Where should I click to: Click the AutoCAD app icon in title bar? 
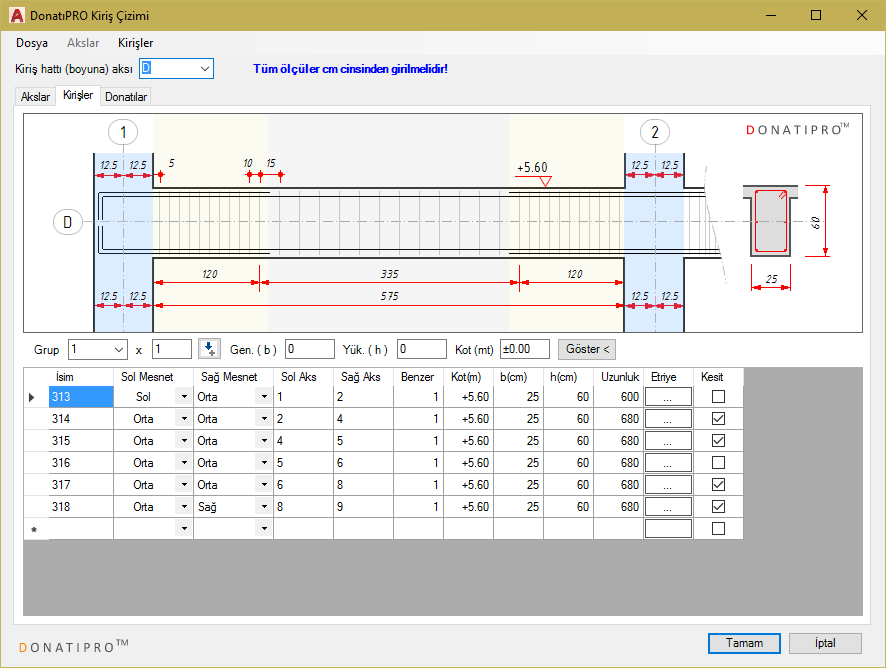(x=17, y=15)
